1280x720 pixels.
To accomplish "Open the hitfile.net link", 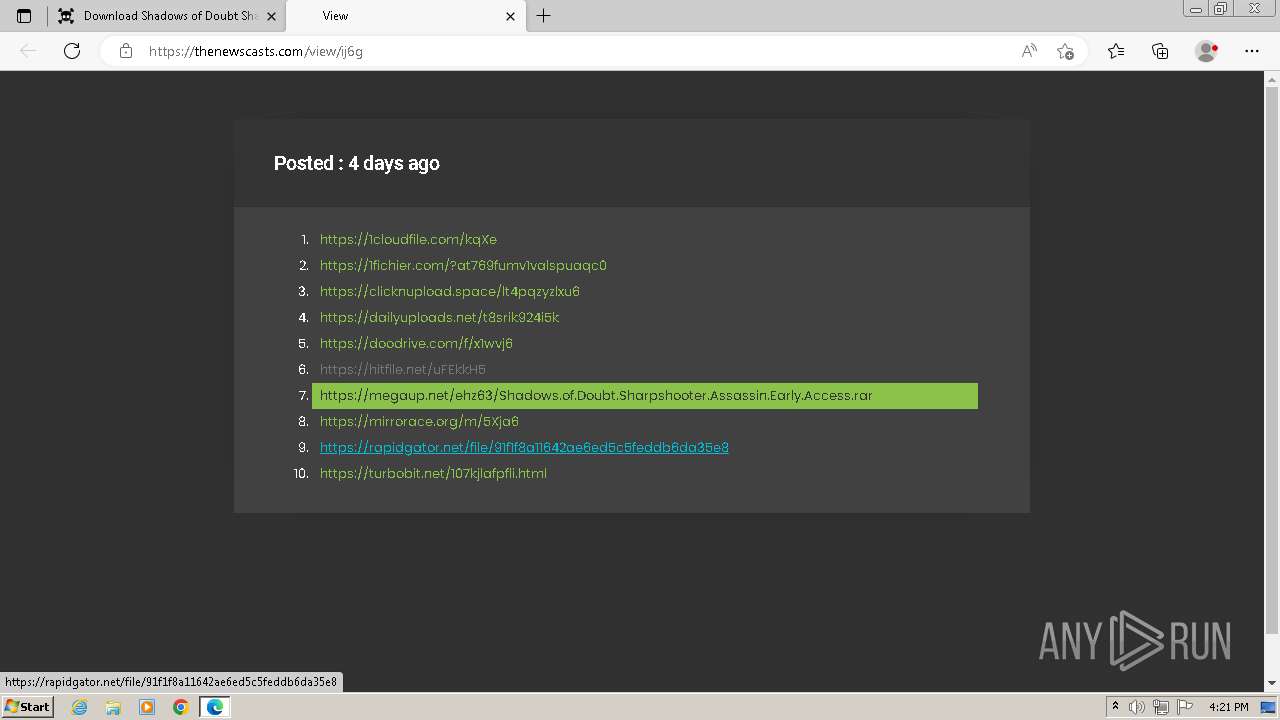I will pos(403,370).
